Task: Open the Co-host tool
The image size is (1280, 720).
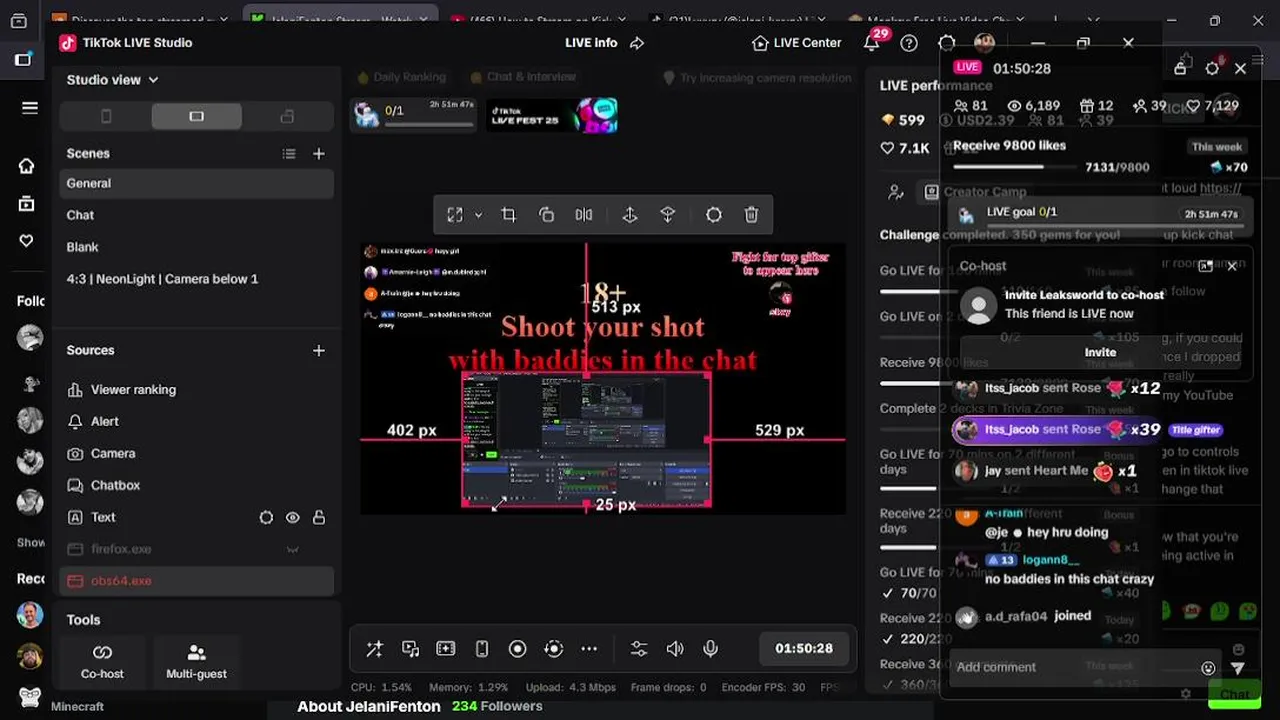Action: [x=102, y=662]
